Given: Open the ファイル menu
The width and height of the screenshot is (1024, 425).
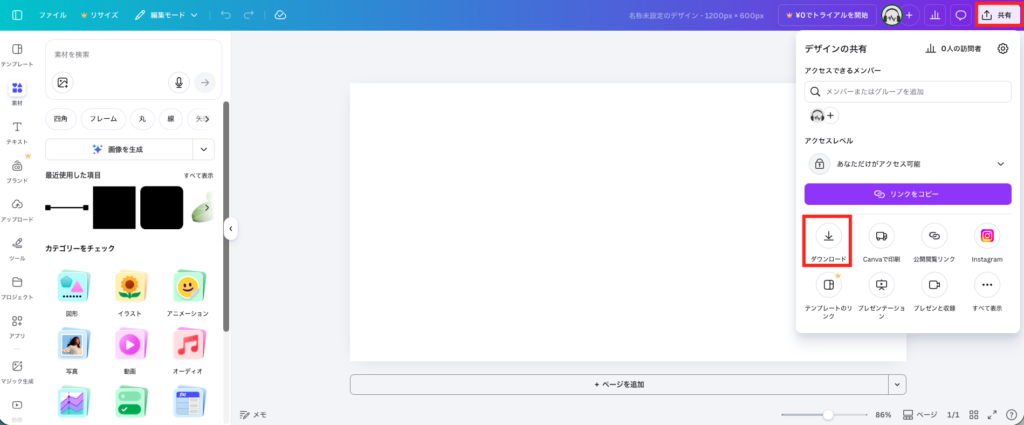Looking at the screenshot, I should tap(52, 15).
